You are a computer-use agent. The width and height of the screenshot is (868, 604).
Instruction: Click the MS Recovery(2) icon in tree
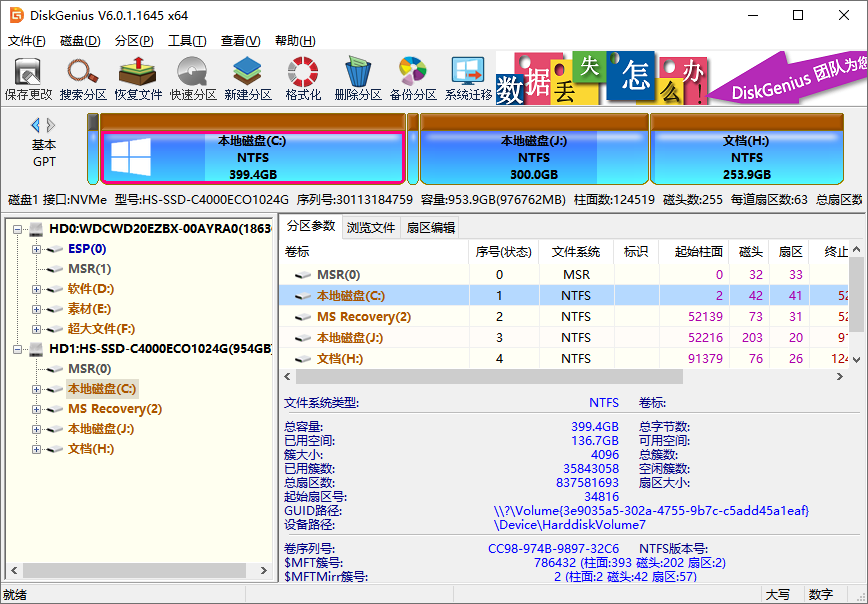54,409
